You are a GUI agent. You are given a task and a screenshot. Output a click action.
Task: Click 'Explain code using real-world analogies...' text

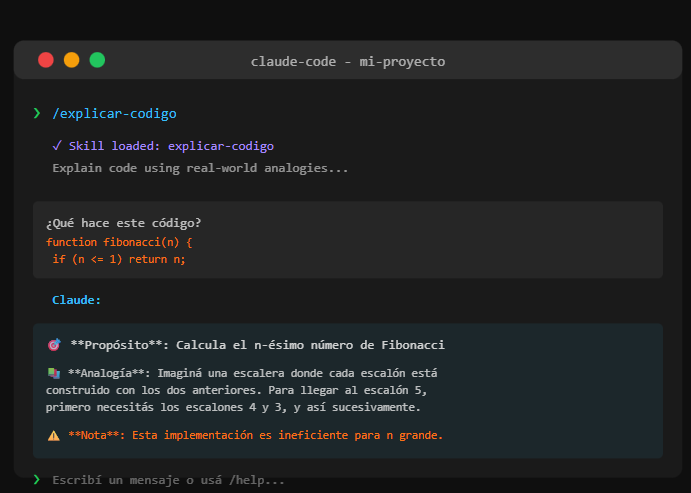pyautogui.click(x=200, y=168)
